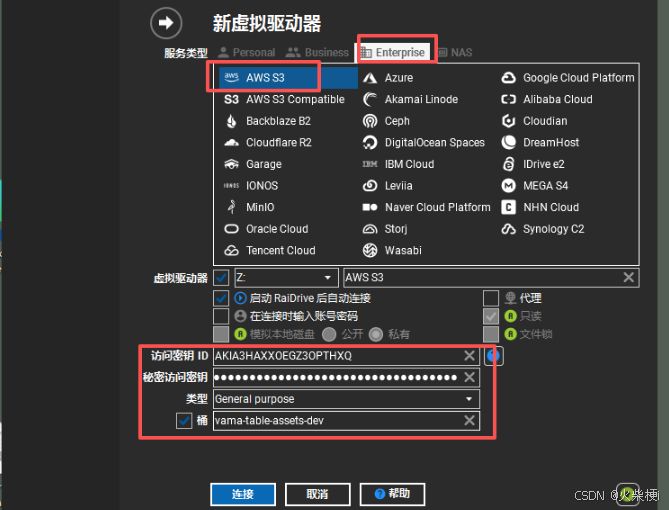The image size is (669, 510).
Task: Open the drive letter Z: dropdown
Action: [286, 278]
